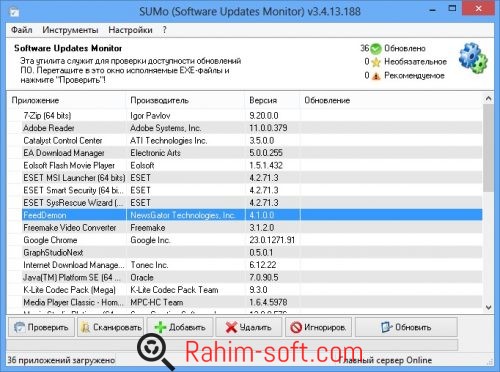Click the scrollbar up arrow
Screen dimensions: 500x372
point(488,99)
